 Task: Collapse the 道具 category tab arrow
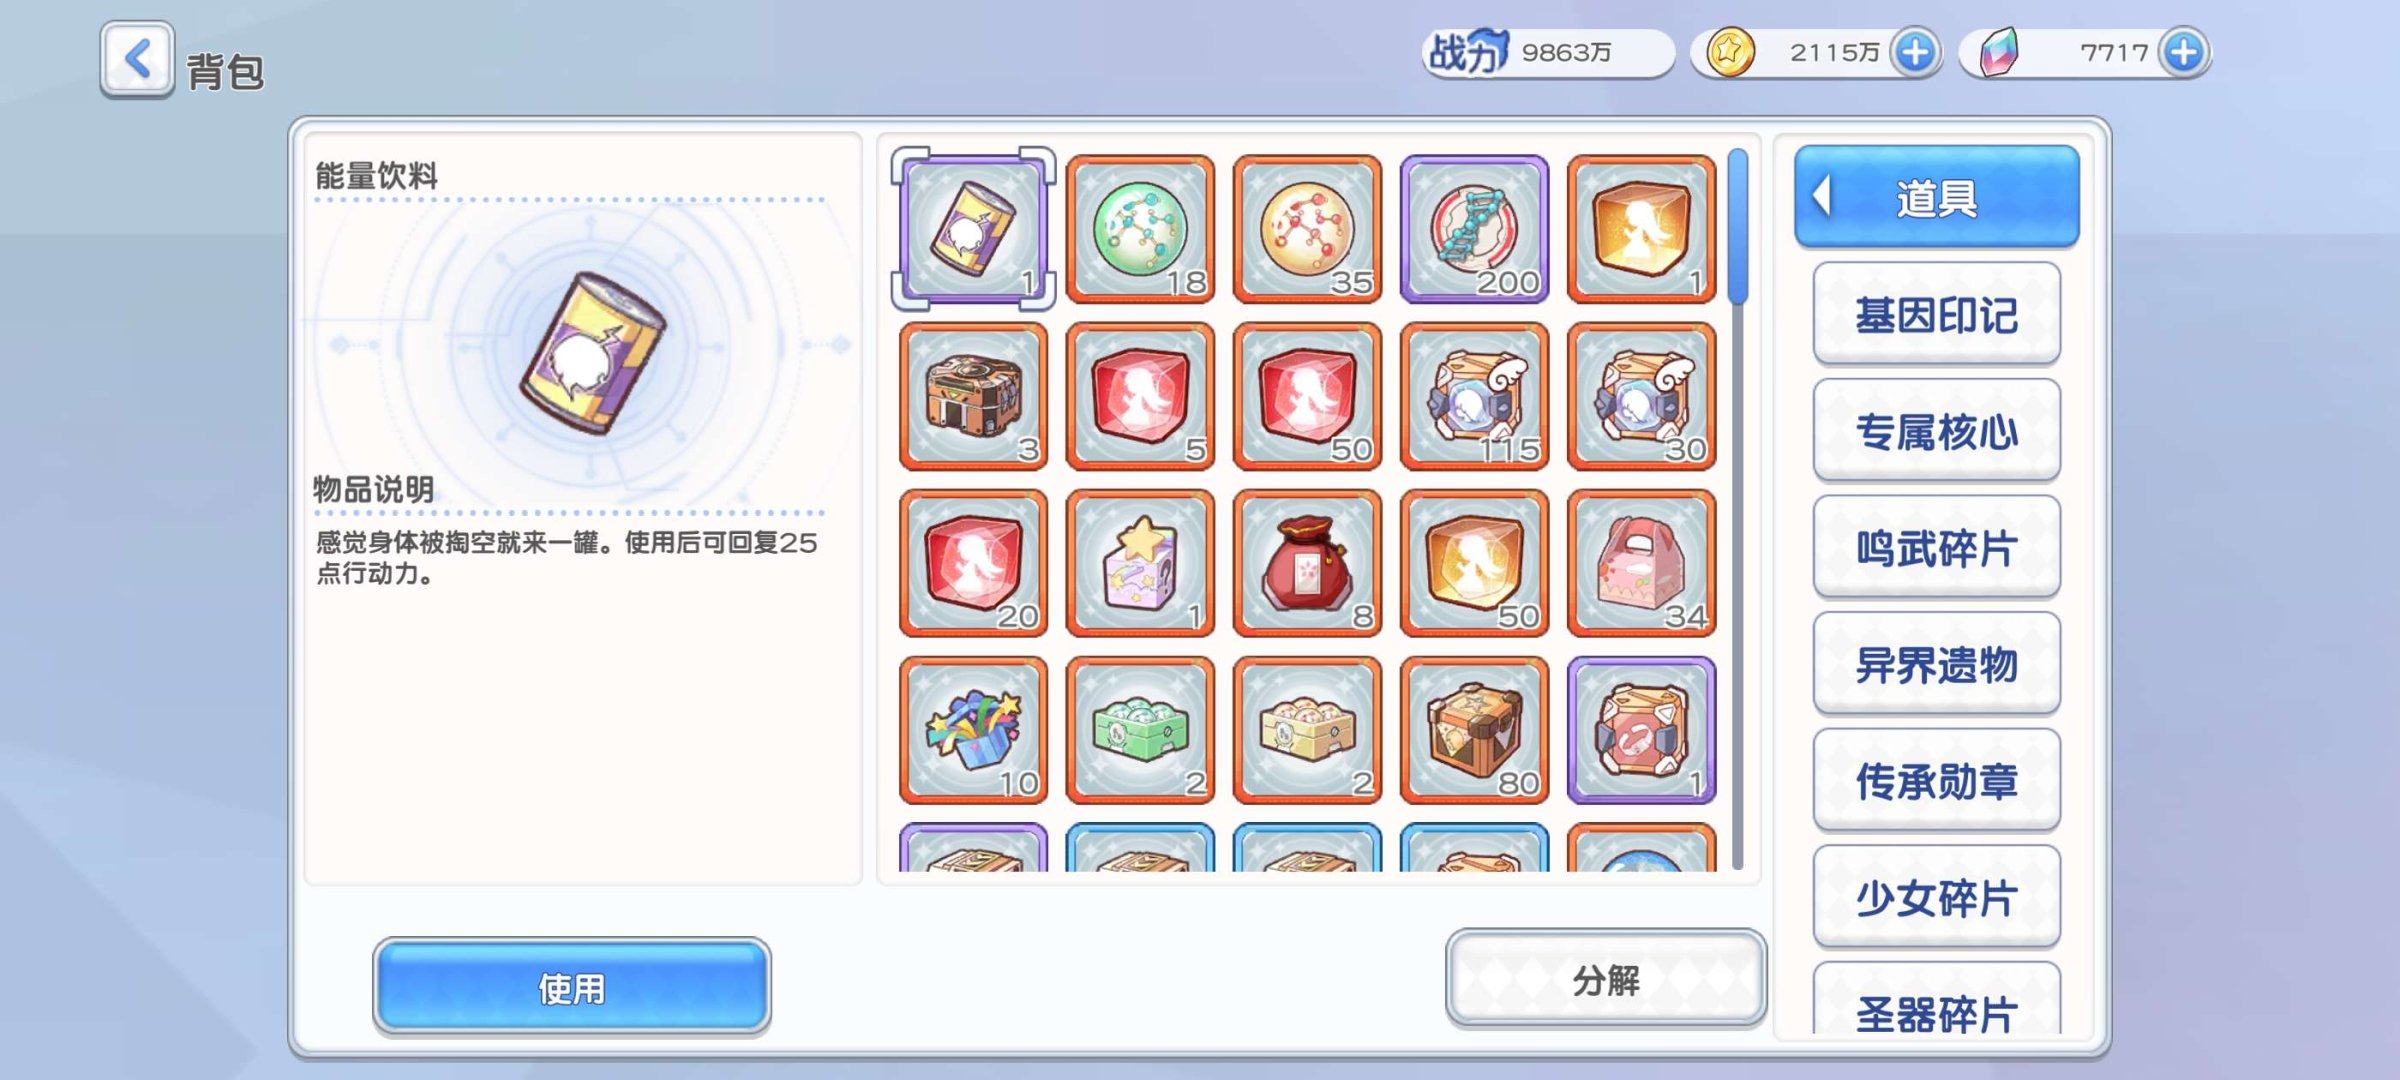point(1822,196)
